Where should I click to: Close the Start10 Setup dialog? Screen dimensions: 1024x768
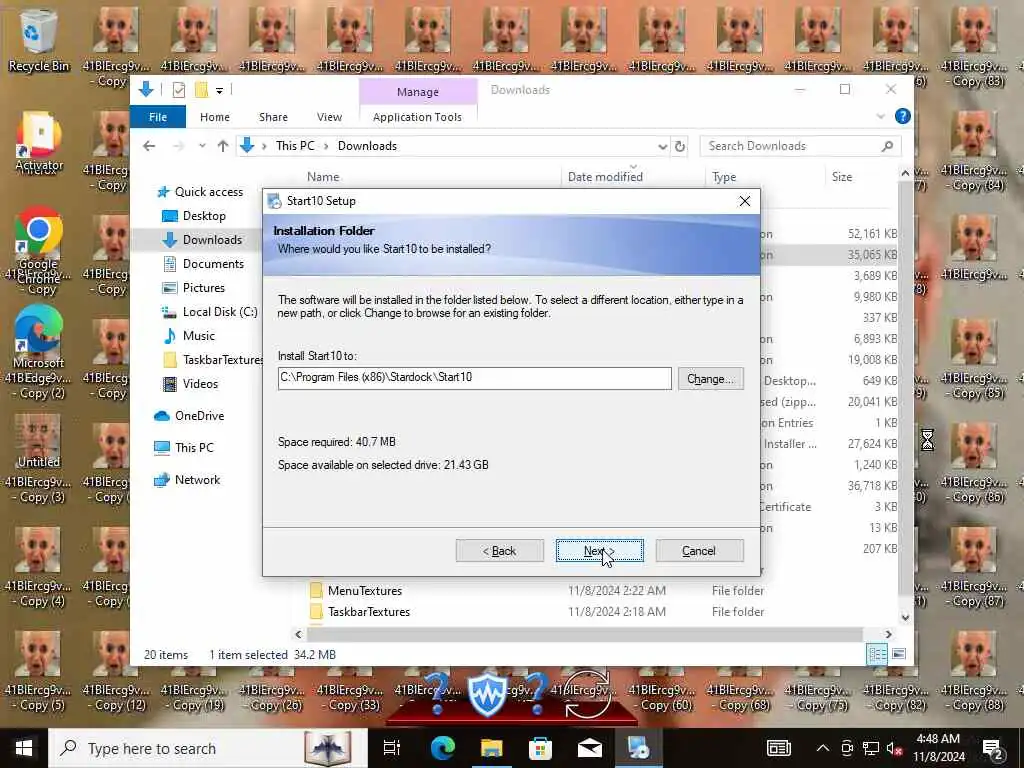click(x=744, y=201)
